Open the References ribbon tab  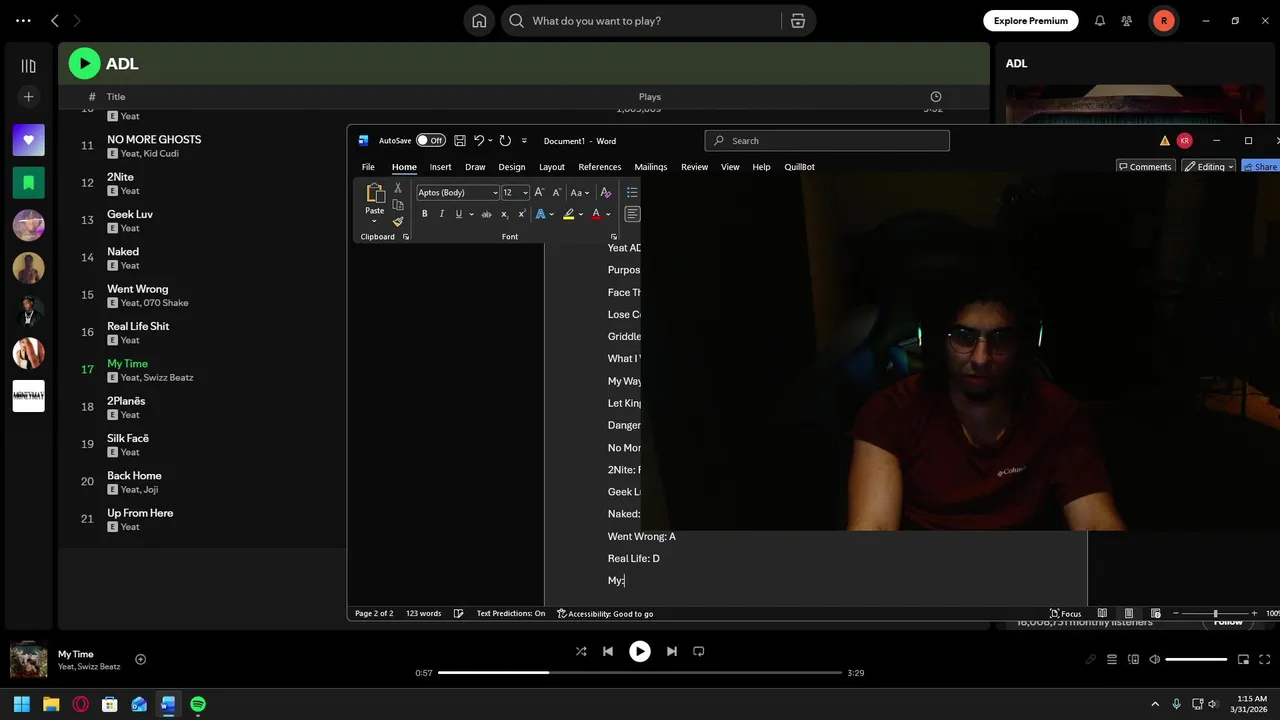[x=600, y=167]
